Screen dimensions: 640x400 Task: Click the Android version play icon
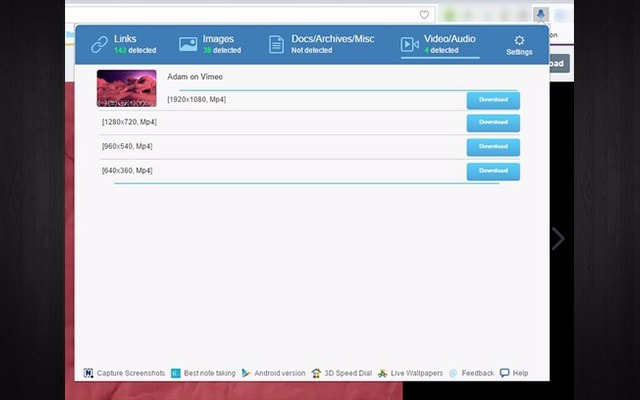pos(246,373)
